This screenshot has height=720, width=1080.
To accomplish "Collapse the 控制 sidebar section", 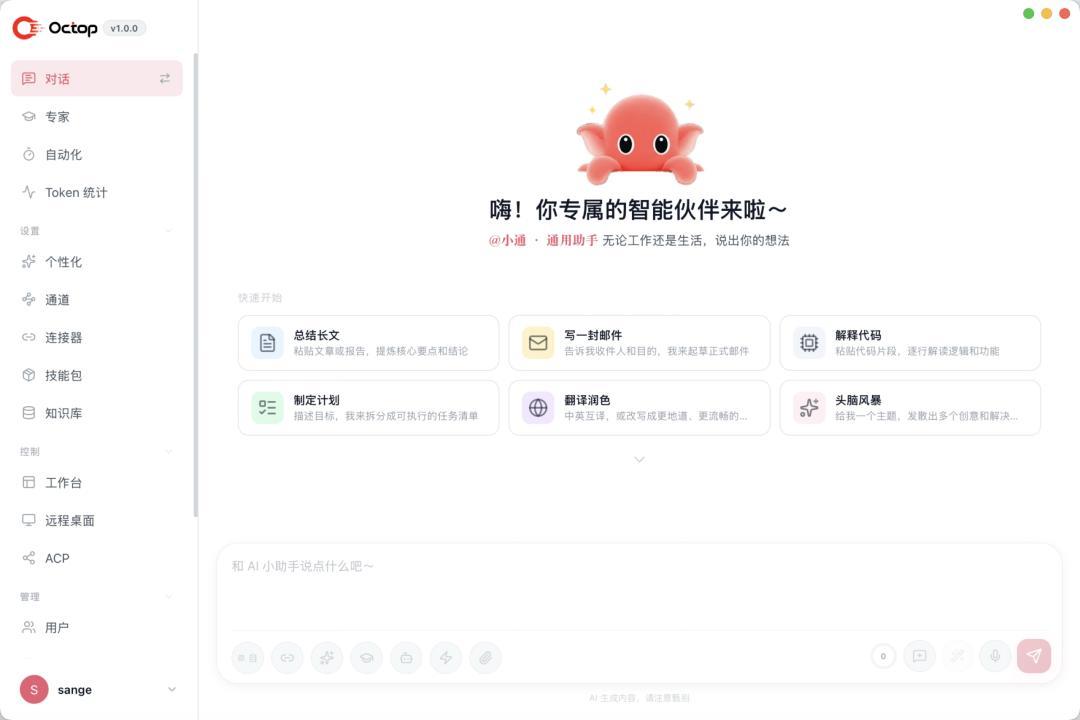I will point(168,452).
